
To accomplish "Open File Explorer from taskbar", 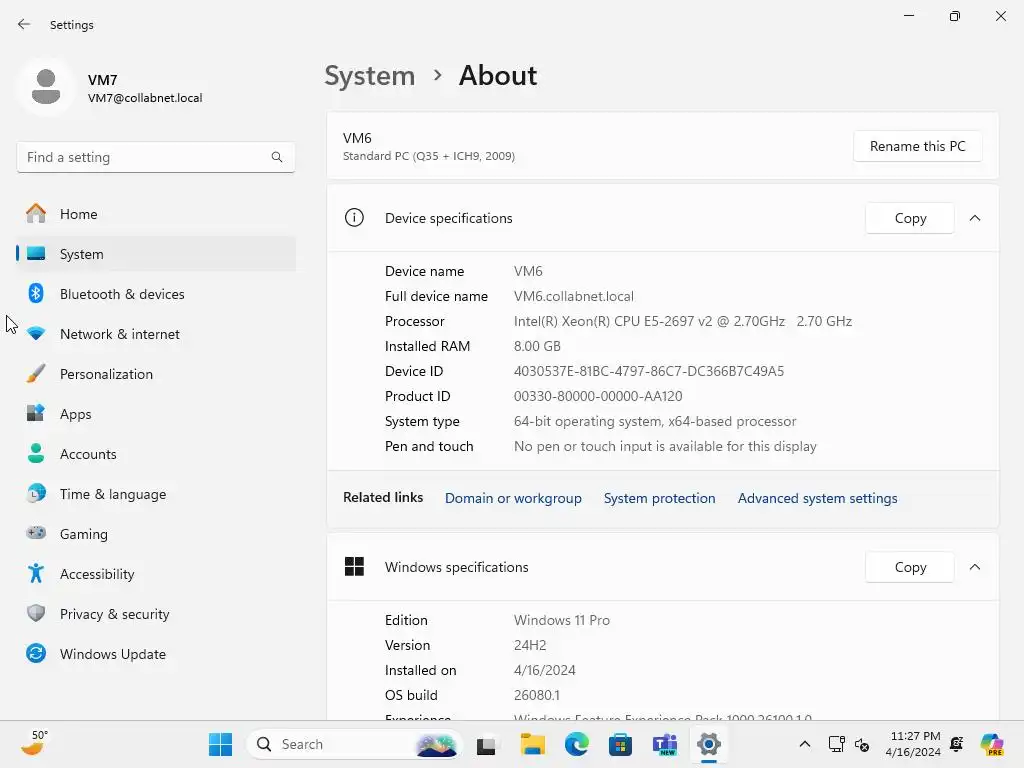I will [x=533, y=744].
